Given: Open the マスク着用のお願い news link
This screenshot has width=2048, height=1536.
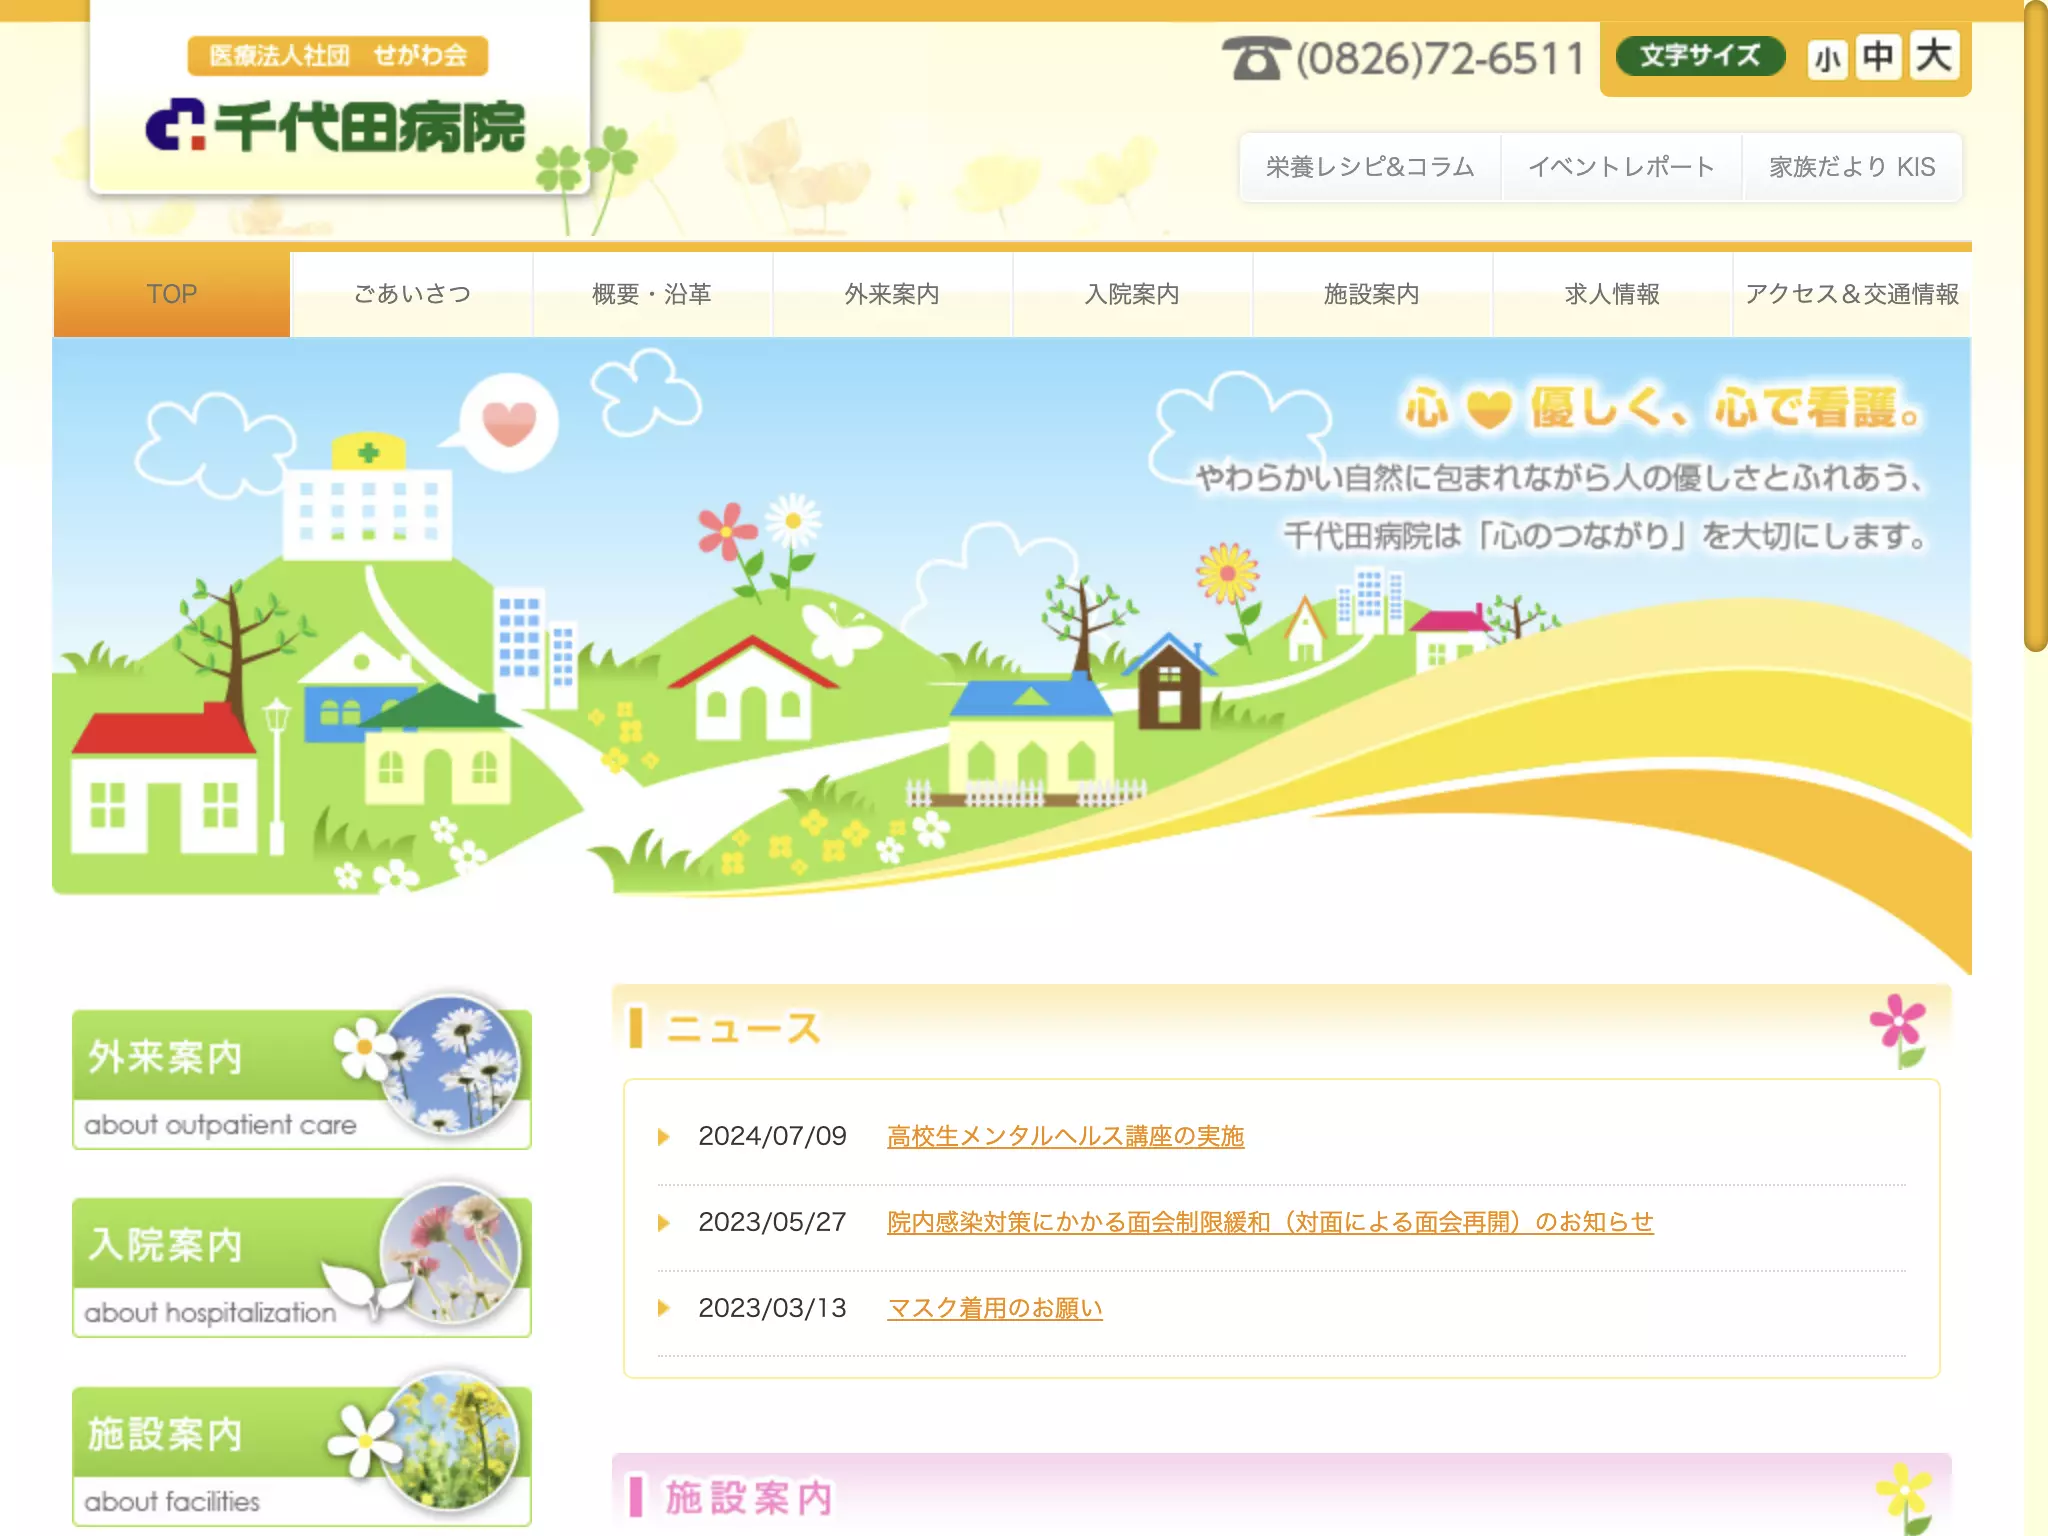Looking at the screenshot, I should tap(995, 1308).
